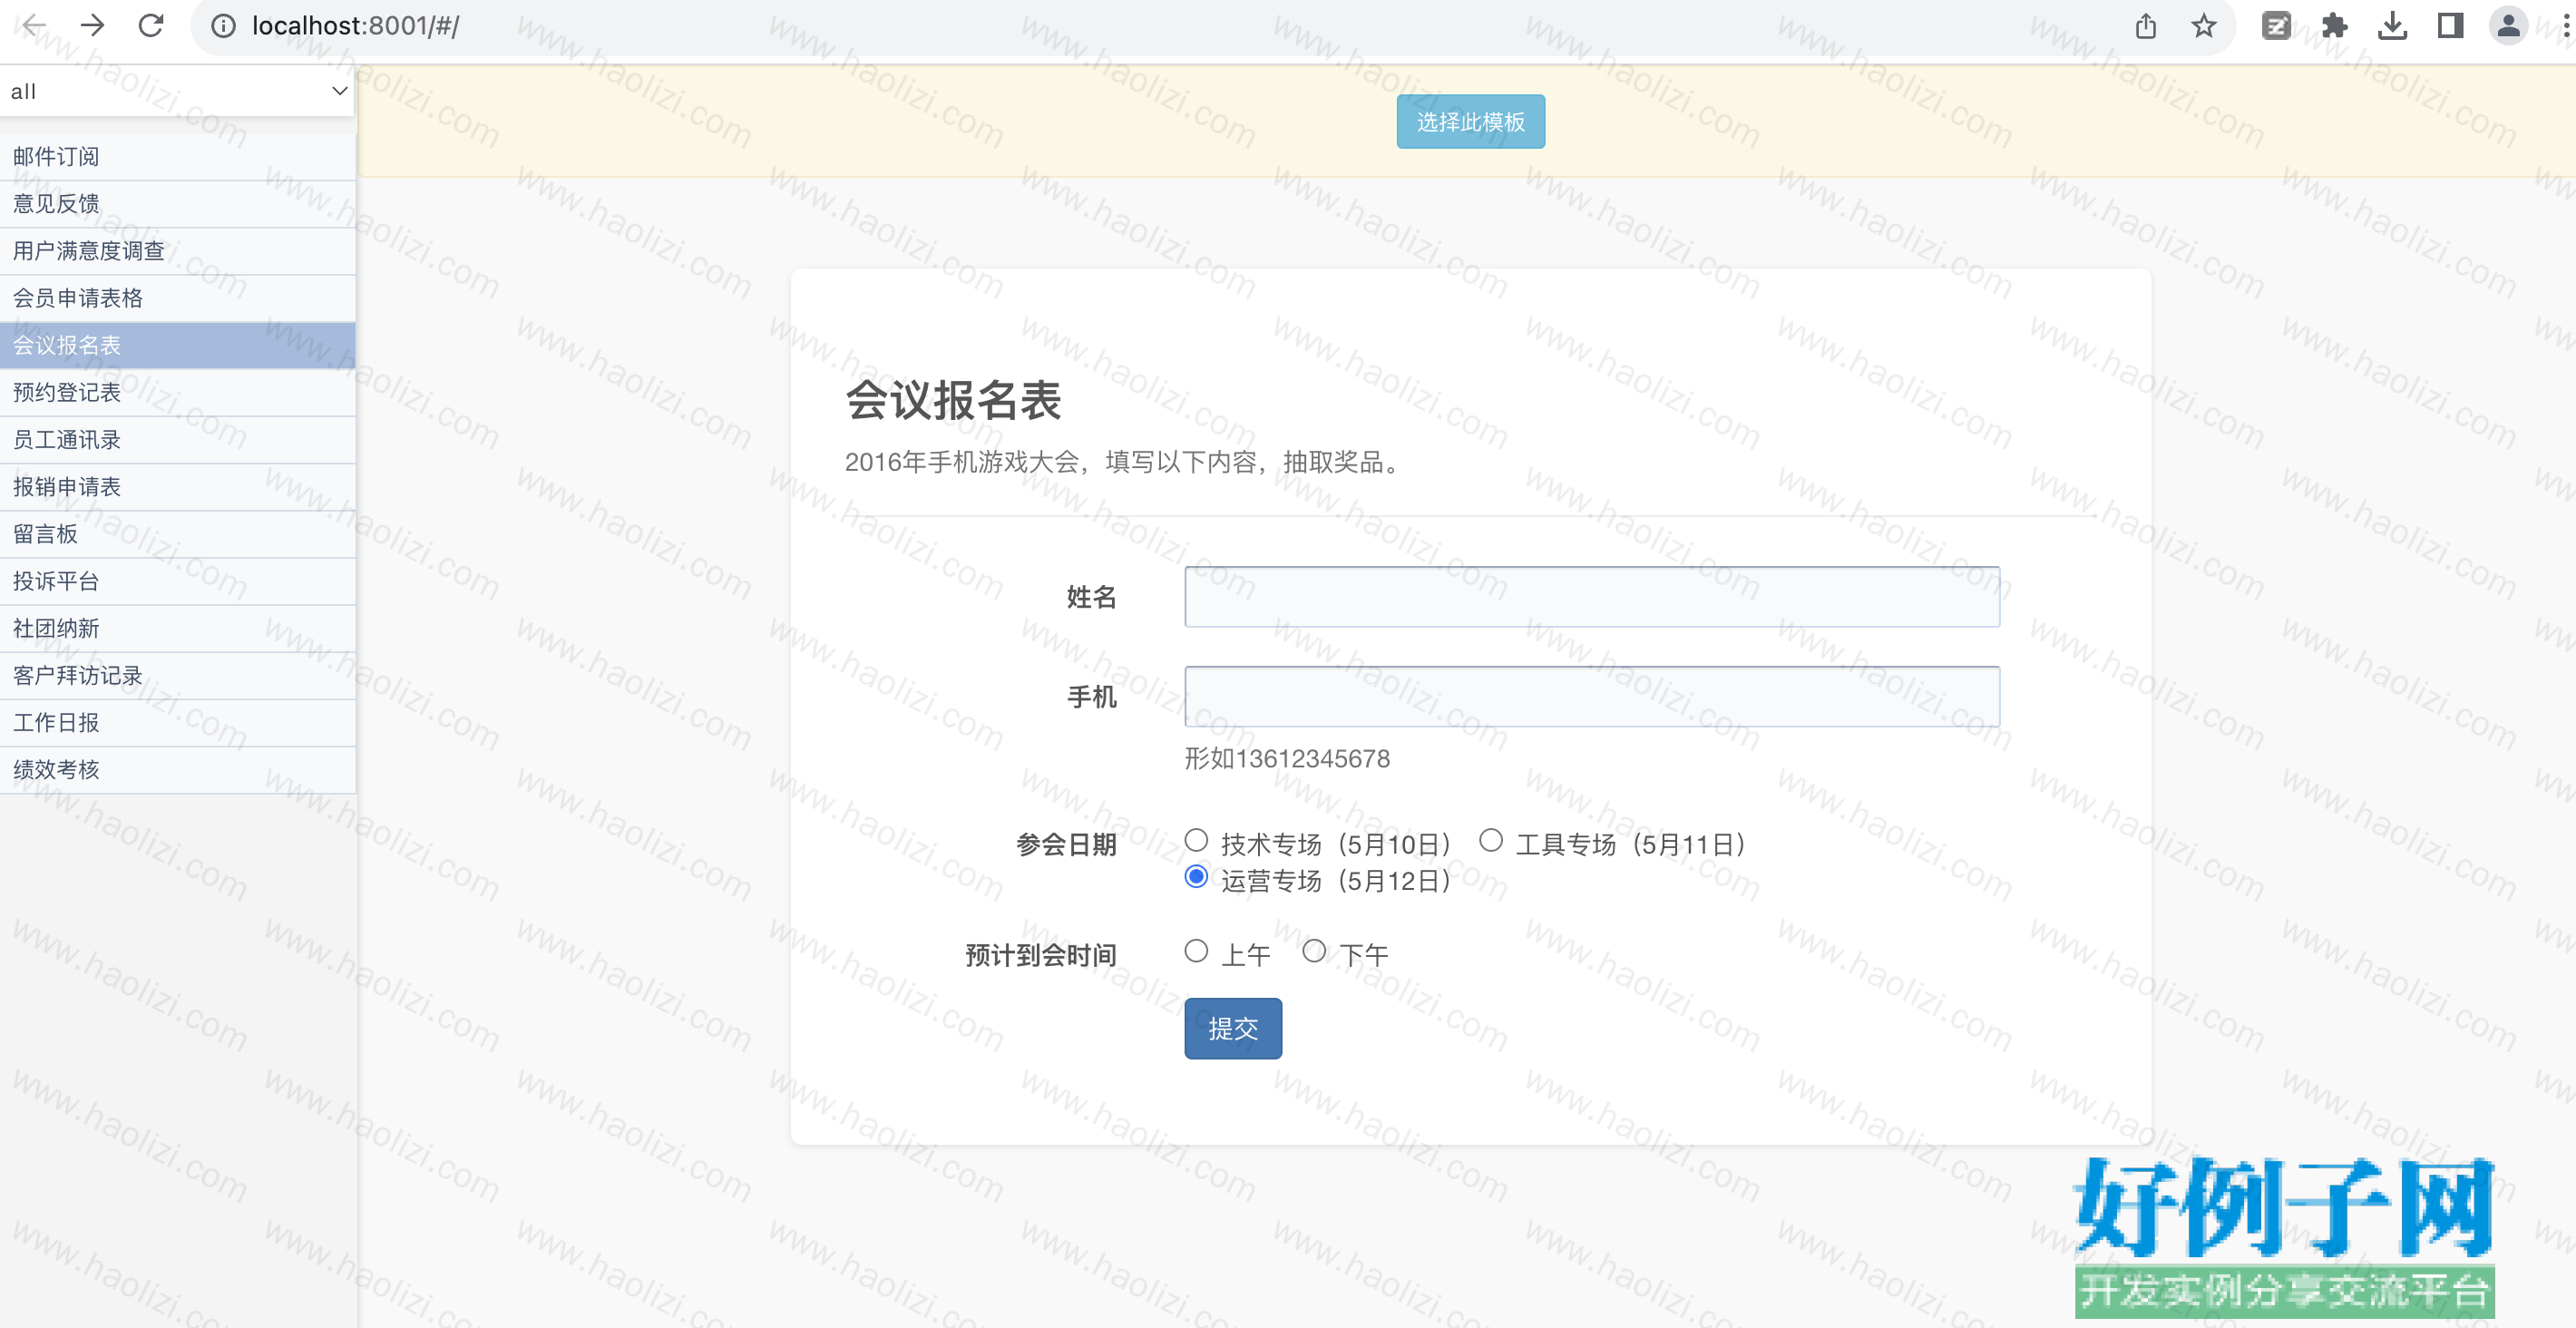This screenshot has width=2576, height=1328.
Task: Click the hint text 形如13612345678
Action: [1287, 759]
